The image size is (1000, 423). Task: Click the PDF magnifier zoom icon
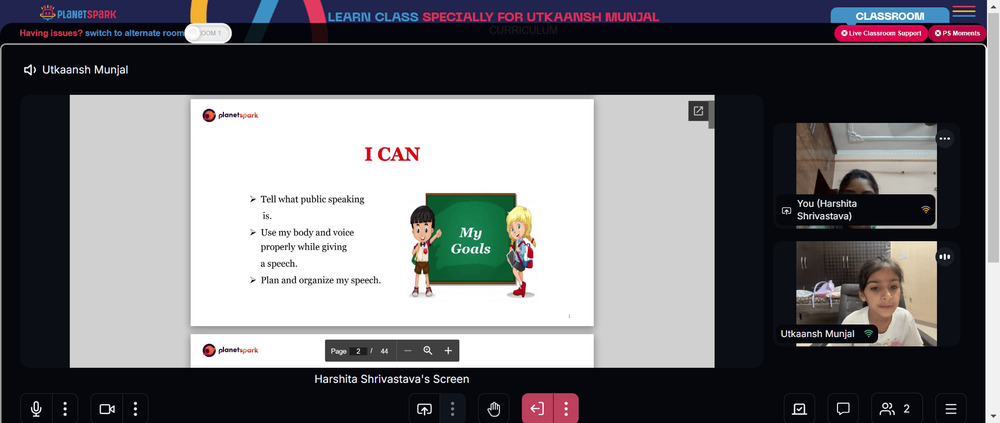tap(428, 351)
